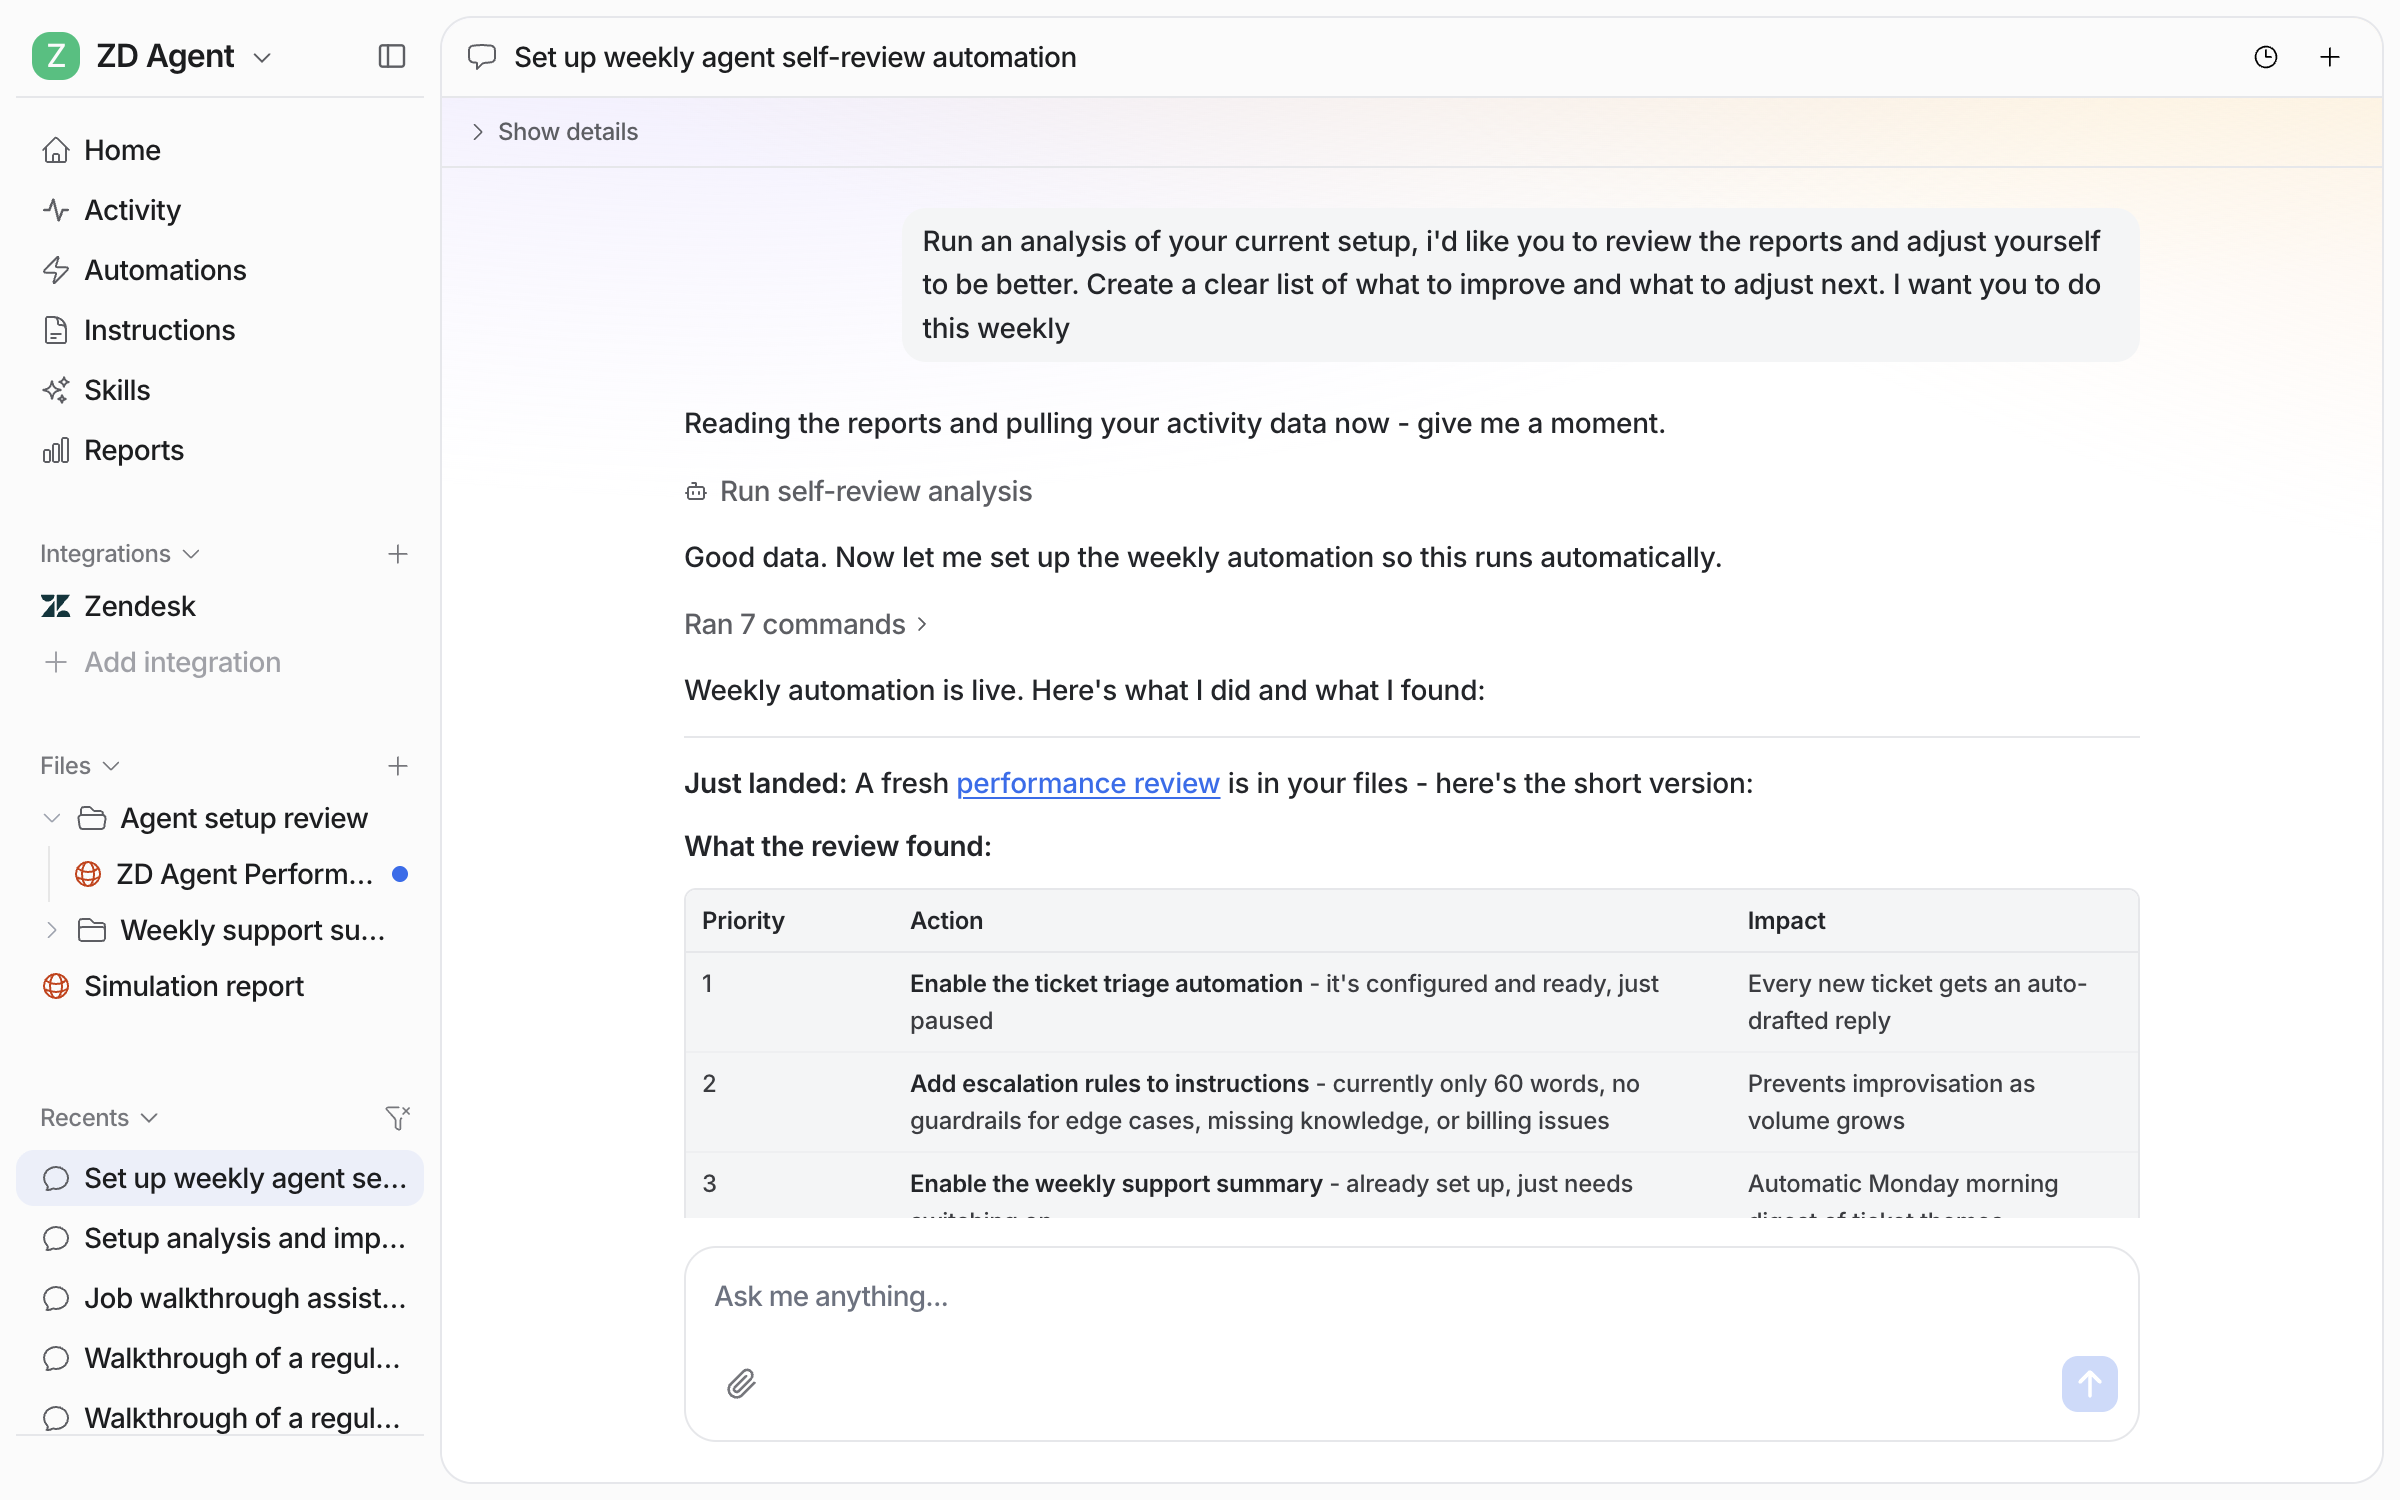This screenshot has width=2400, height=1500.
Task: Open 'Job walkthrough assist...' chat
Action: [x=220, y=1298]
